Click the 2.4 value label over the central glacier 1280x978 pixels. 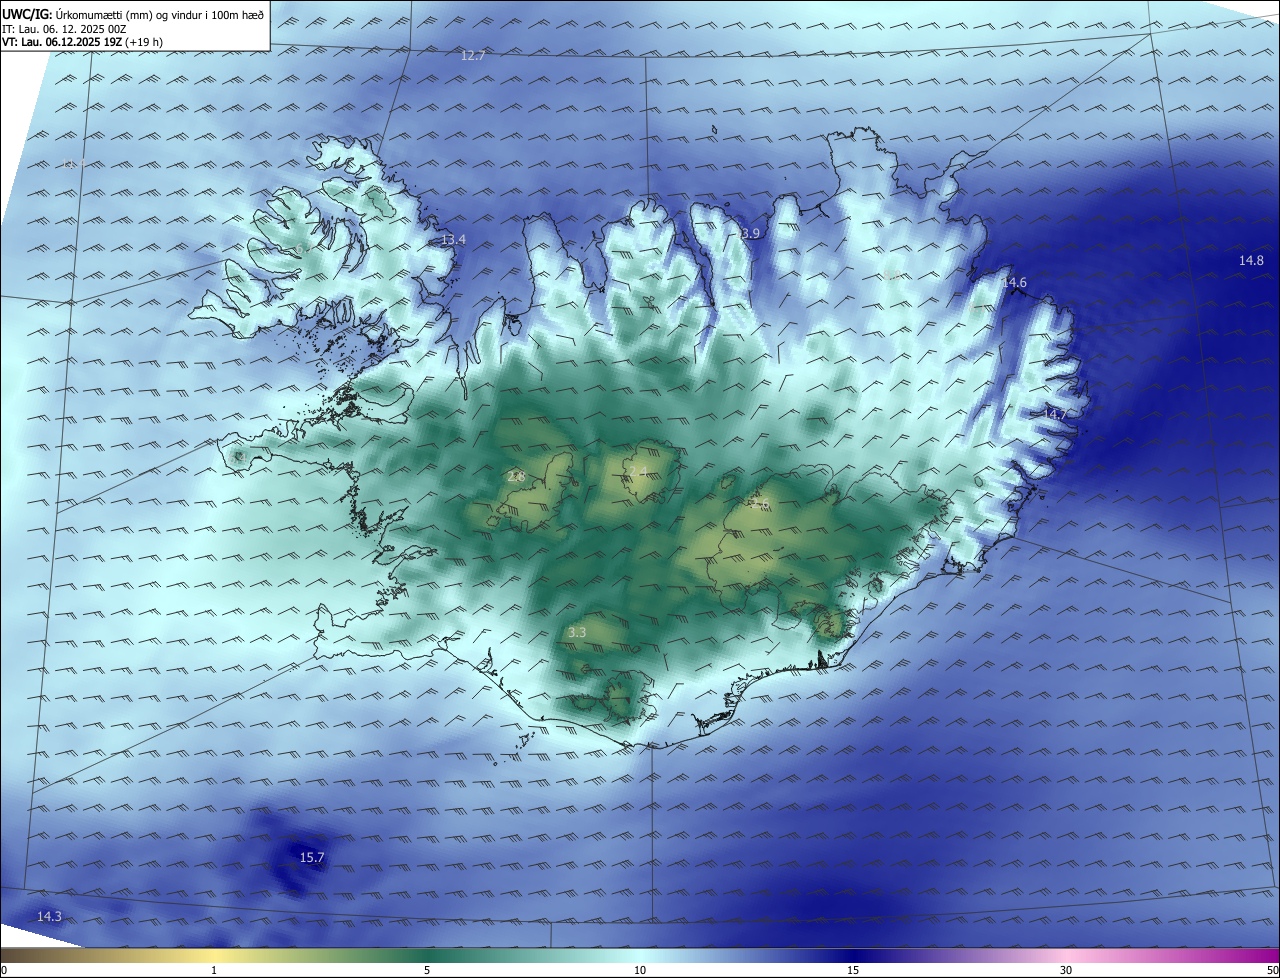point(637,471)
